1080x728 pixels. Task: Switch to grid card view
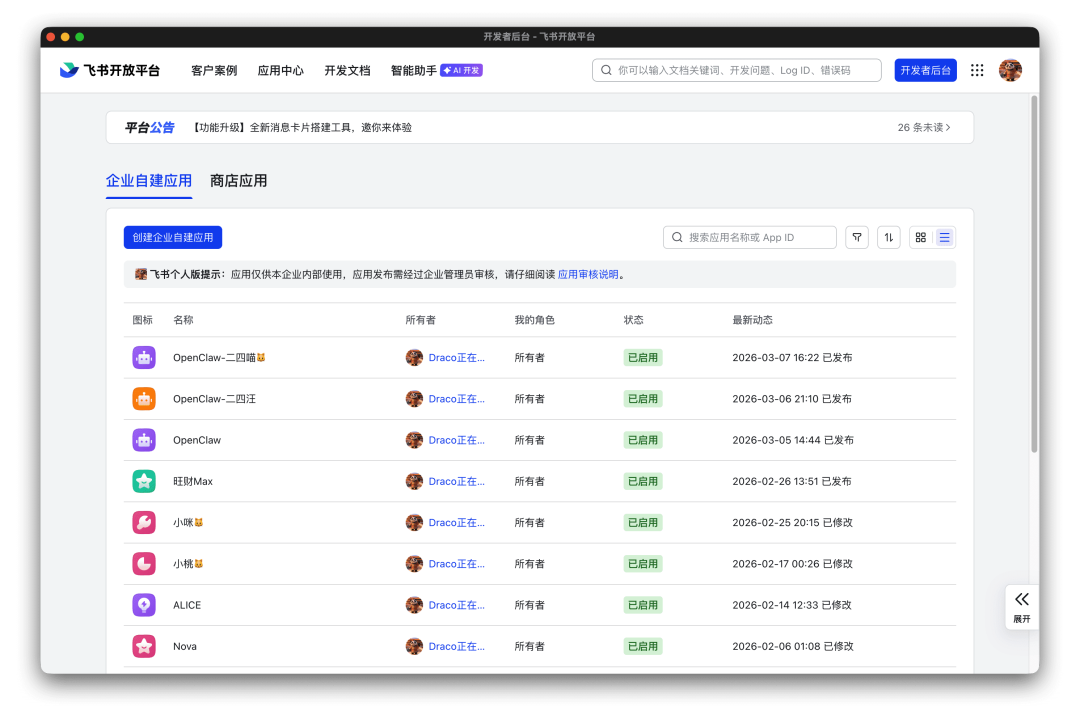pyautogui.click(x=921, y=237)
